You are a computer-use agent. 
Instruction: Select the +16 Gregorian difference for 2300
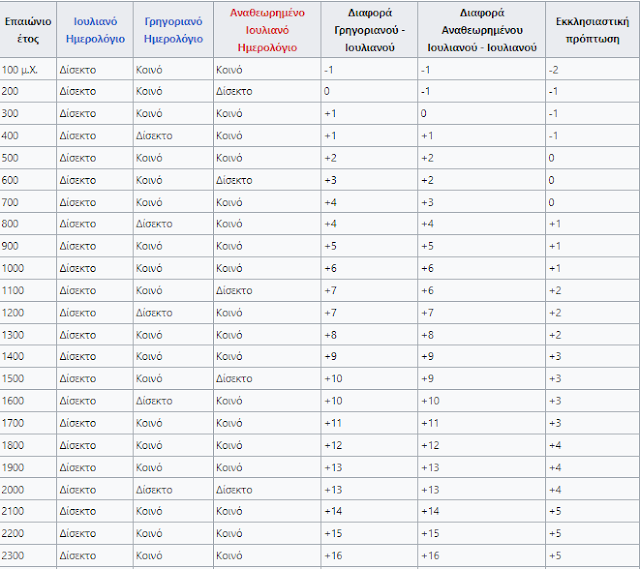333,555
